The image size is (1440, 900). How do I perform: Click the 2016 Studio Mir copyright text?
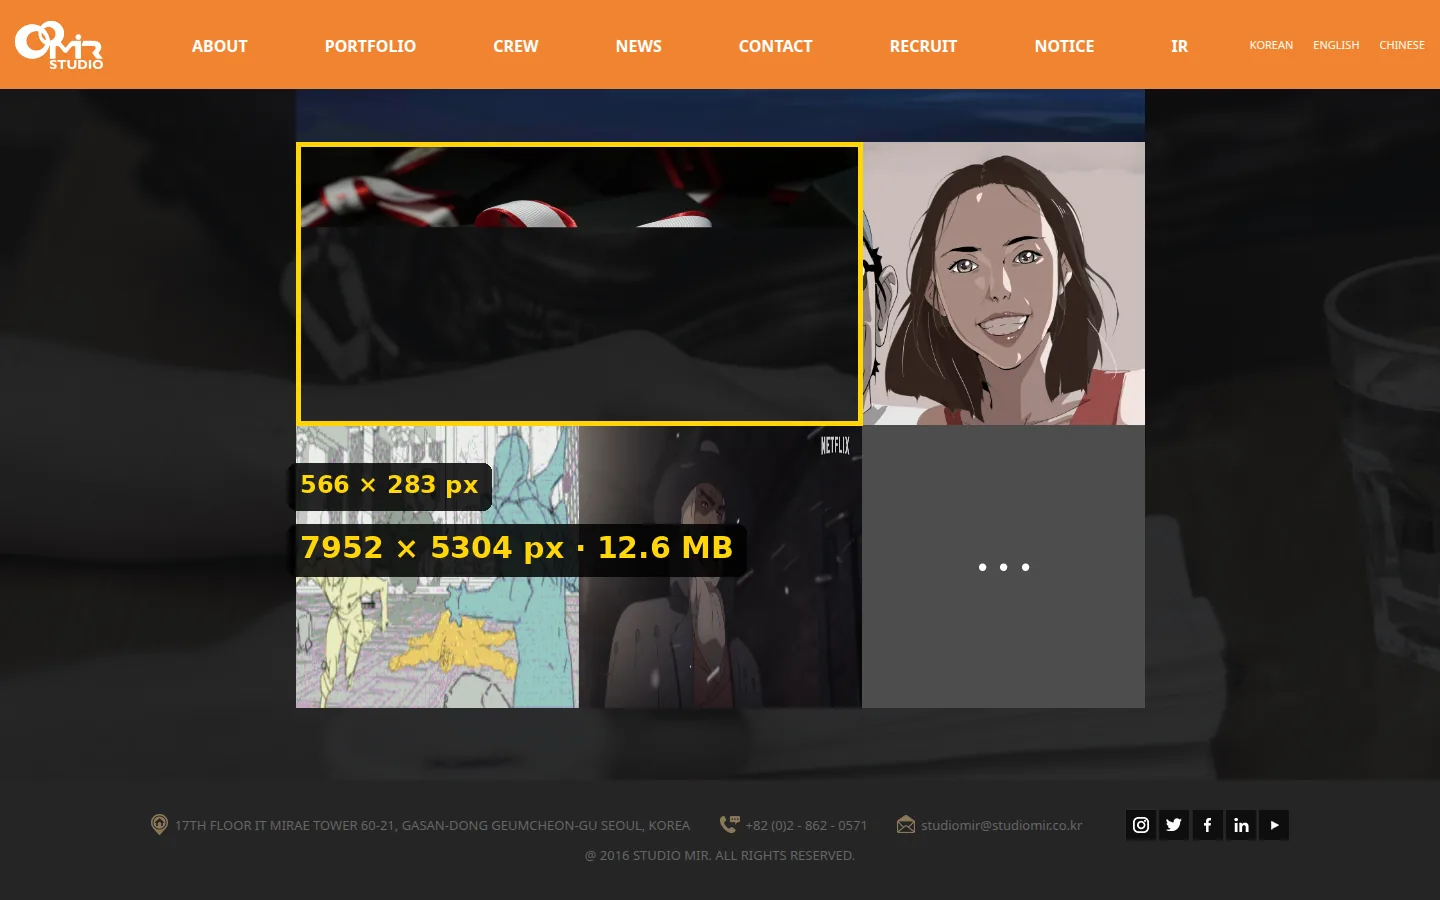720,855
